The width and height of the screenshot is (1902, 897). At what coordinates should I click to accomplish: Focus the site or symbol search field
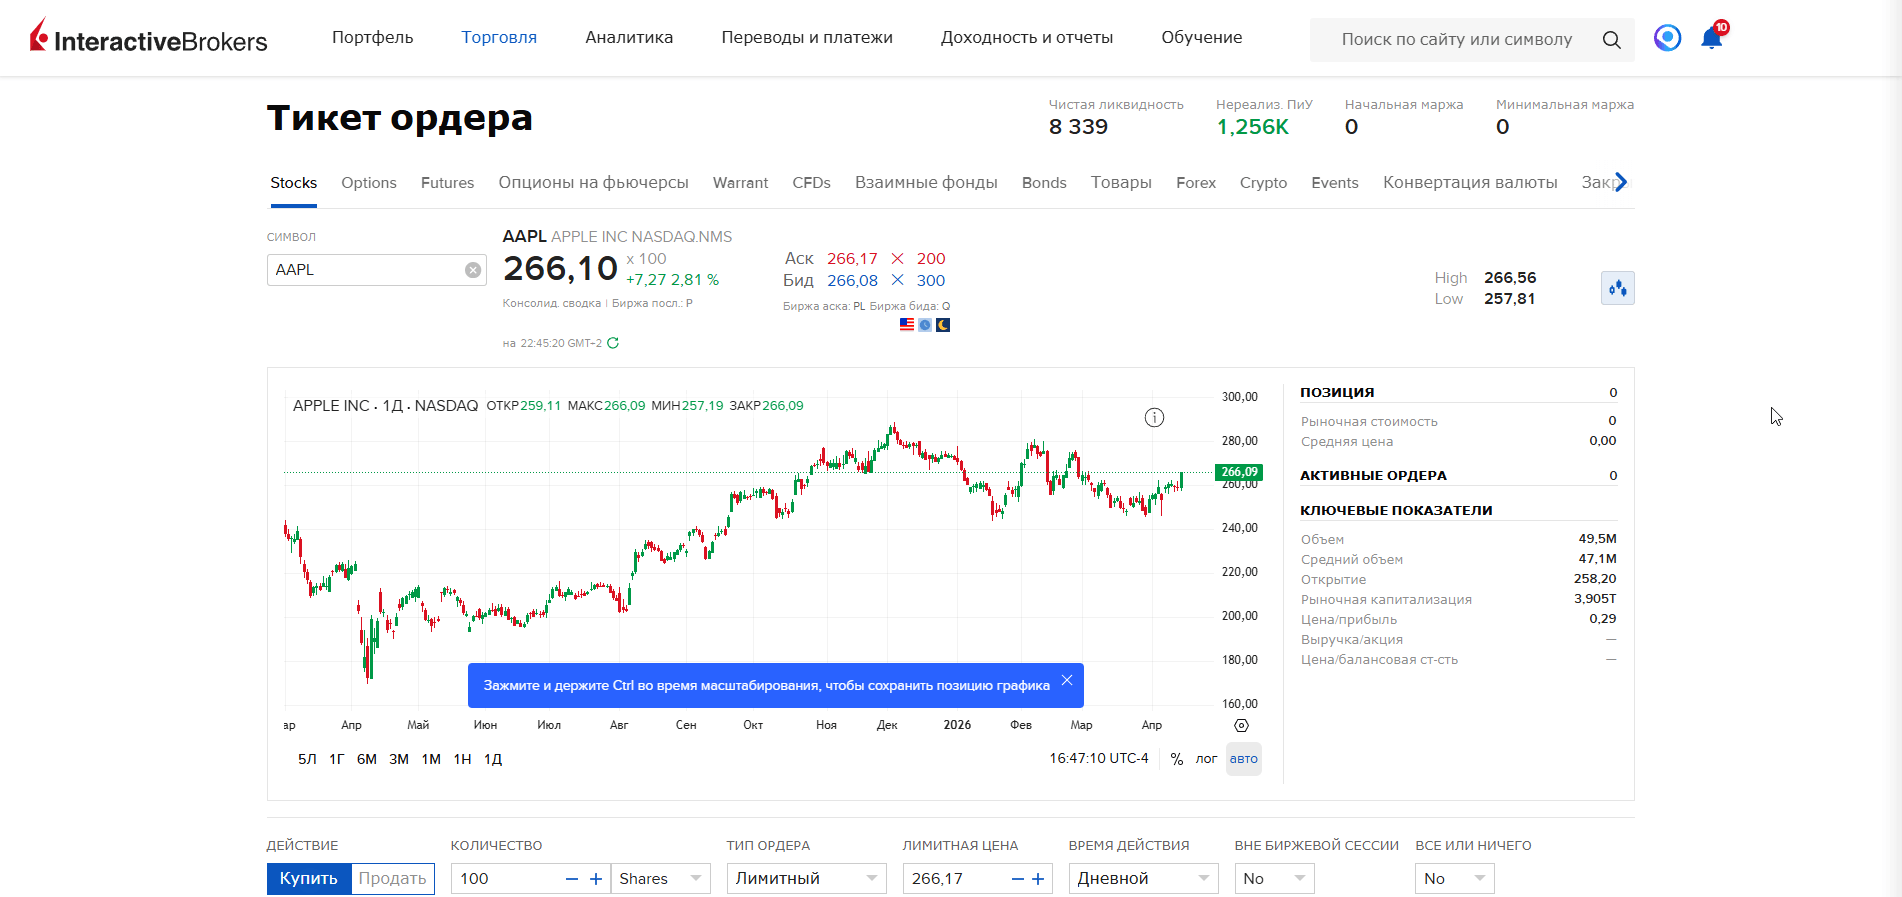tap(1457, 40)
